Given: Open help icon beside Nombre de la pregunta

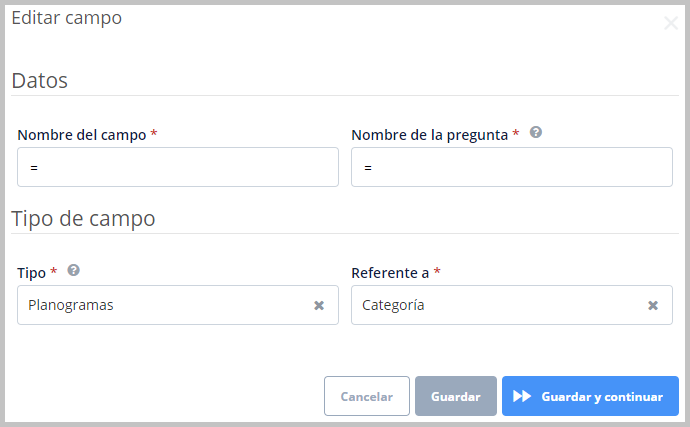Looking at the screenshot, I should (x=536, y=132).
